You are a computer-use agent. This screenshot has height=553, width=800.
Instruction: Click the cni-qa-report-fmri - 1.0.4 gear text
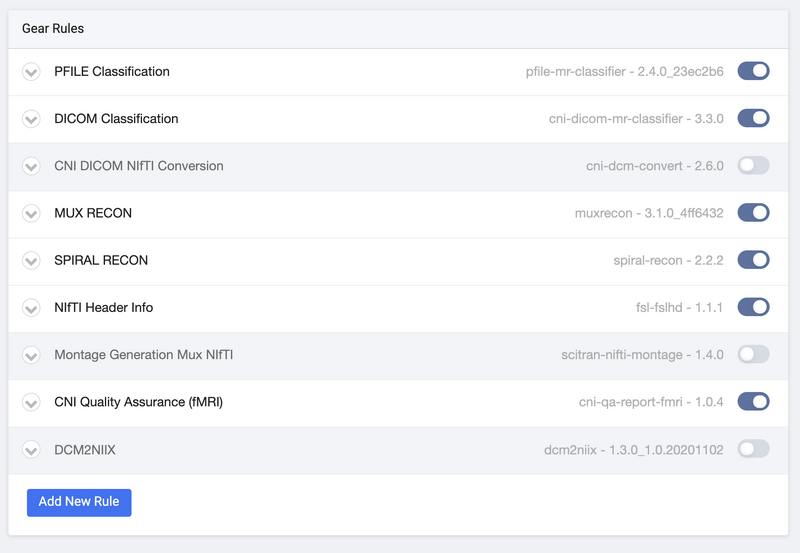click(x=651, y=402)
